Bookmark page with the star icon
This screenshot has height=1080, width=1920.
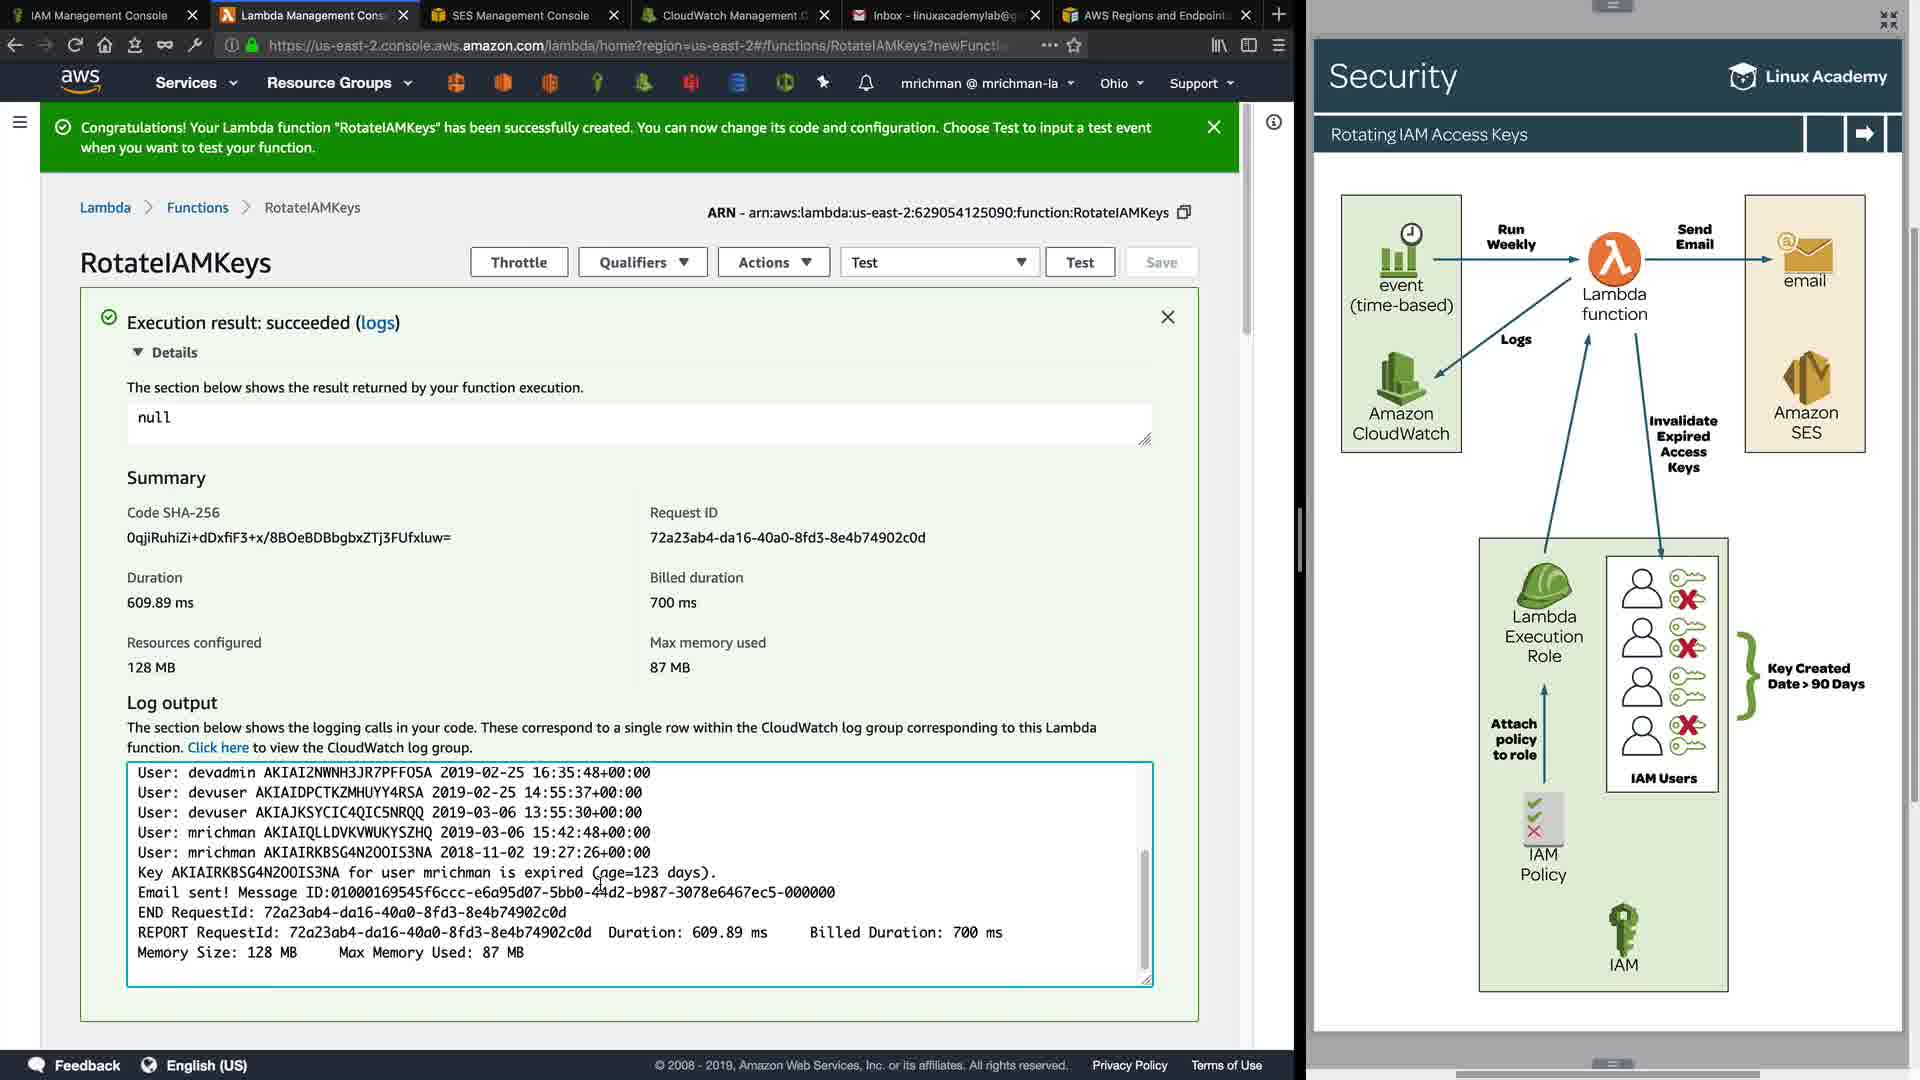click(x=1074, y=45)
